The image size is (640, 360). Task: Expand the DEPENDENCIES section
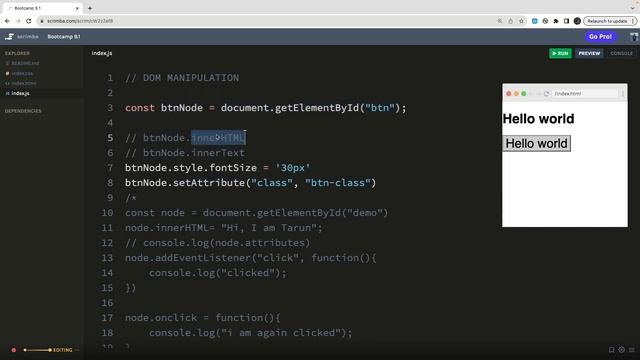tap(23, 111)
